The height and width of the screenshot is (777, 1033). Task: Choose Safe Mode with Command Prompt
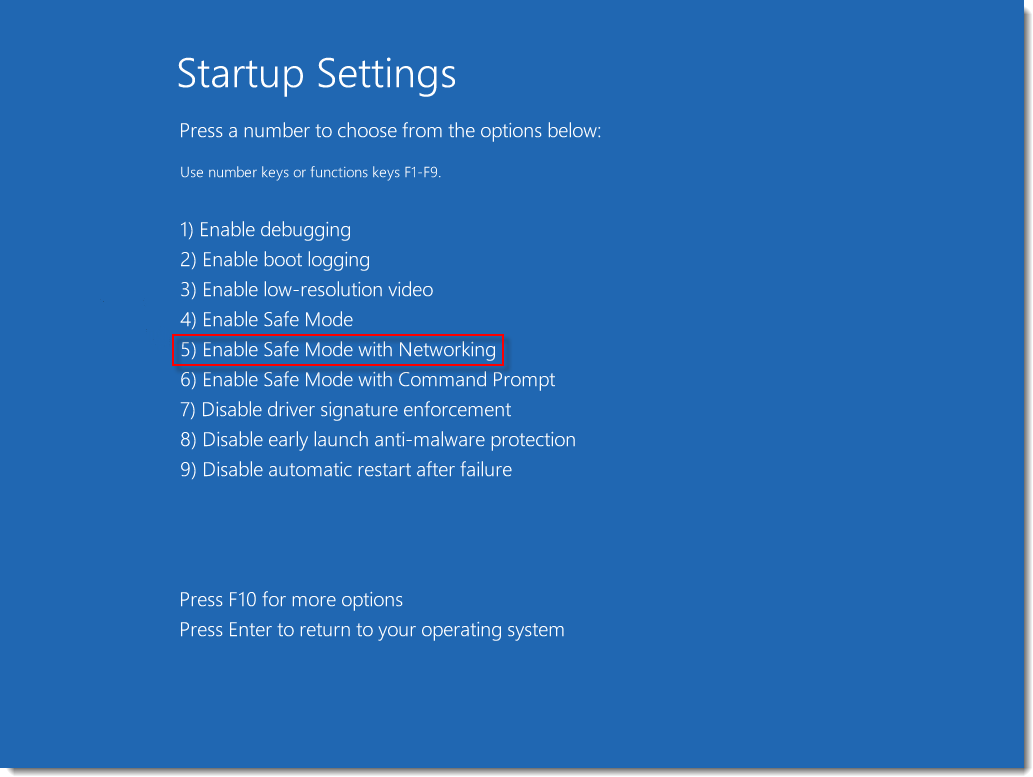tap(366, 379)
